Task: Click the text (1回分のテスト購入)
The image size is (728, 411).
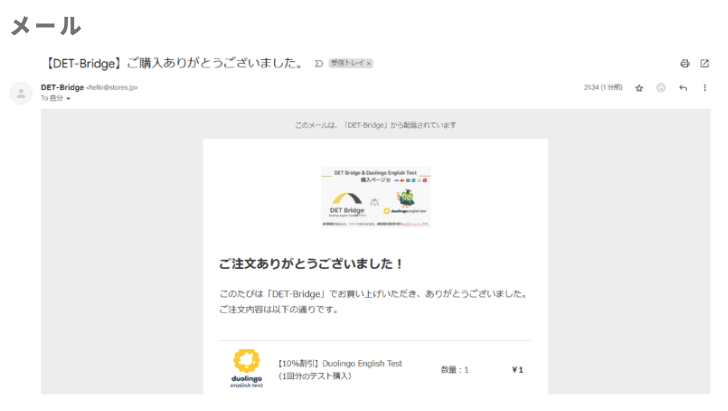Action: click(x=315, y=376)
